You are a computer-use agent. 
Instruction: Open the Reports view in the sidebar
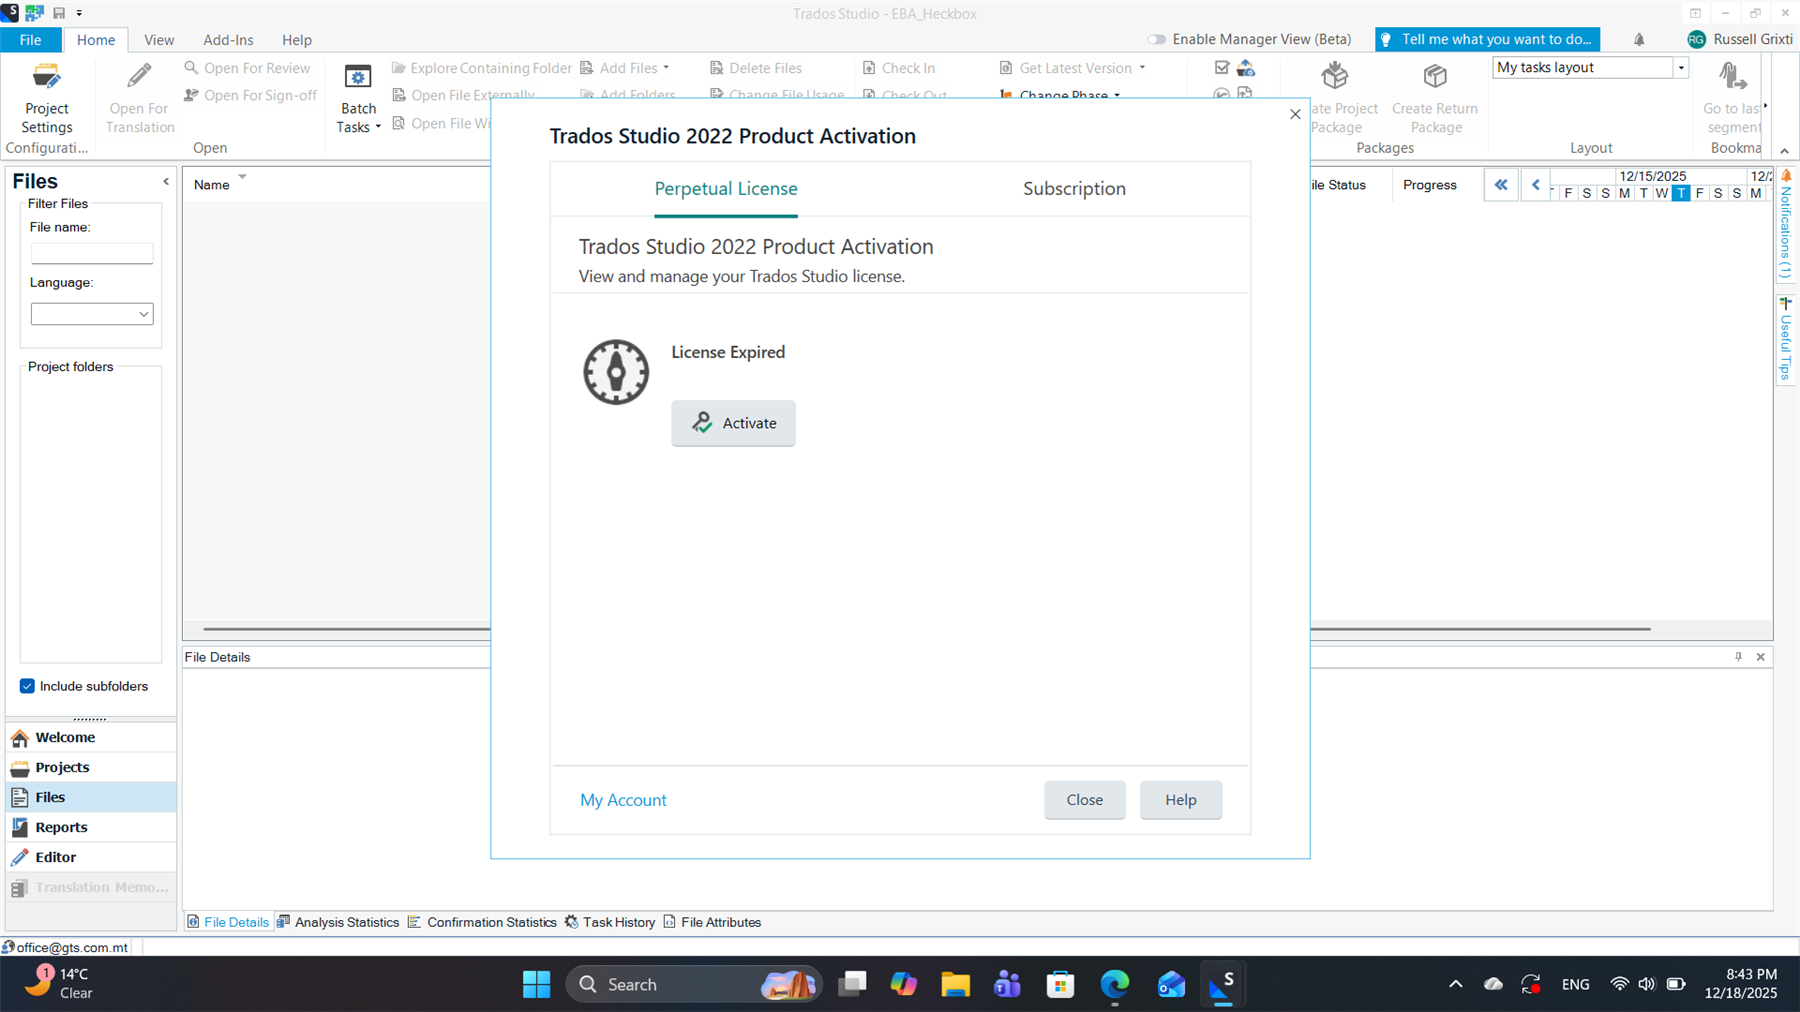[x=62, y=827]
